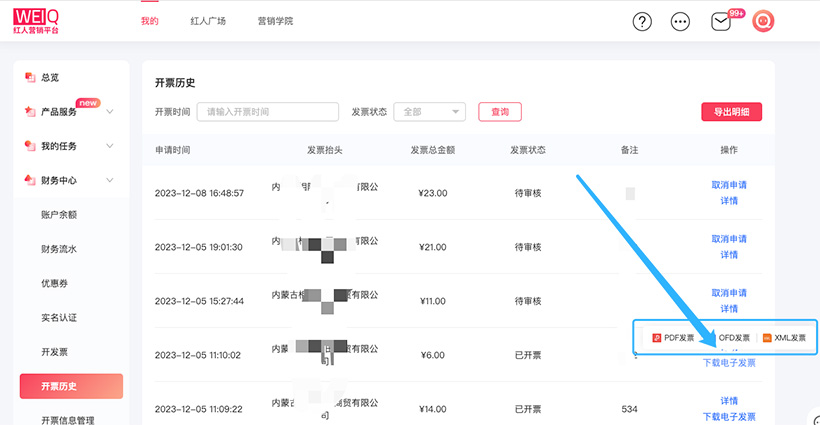The width and height of the screenshot is (820, 425).
Task: View 详情 for the ¥11.00 invoice
Action: click(x=729, y=308)
